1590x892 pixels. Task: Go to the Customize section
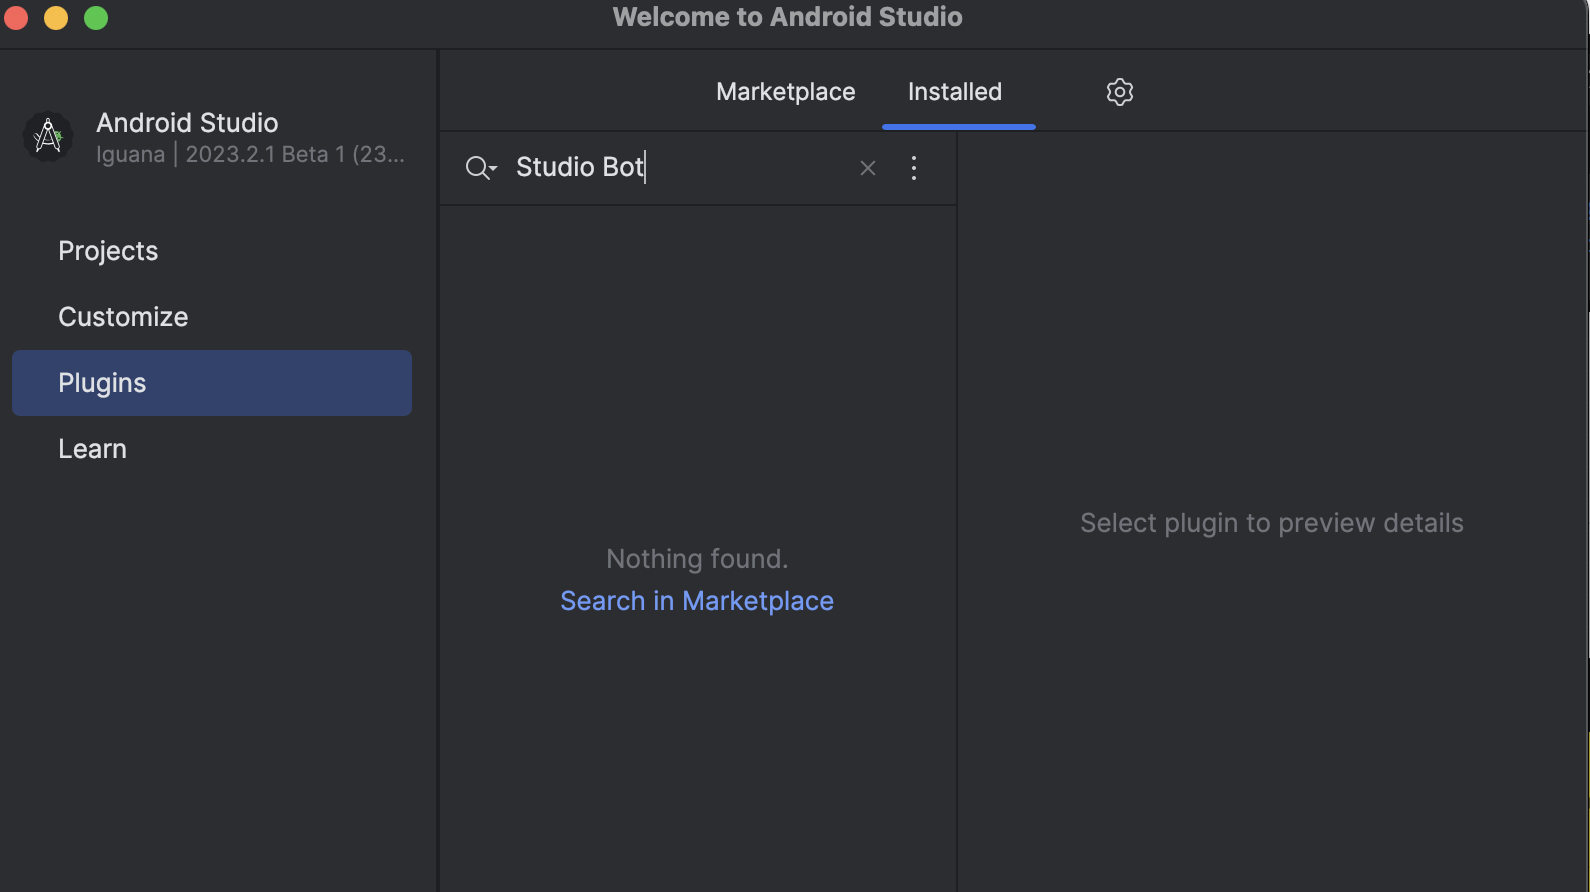click(123, 317)
